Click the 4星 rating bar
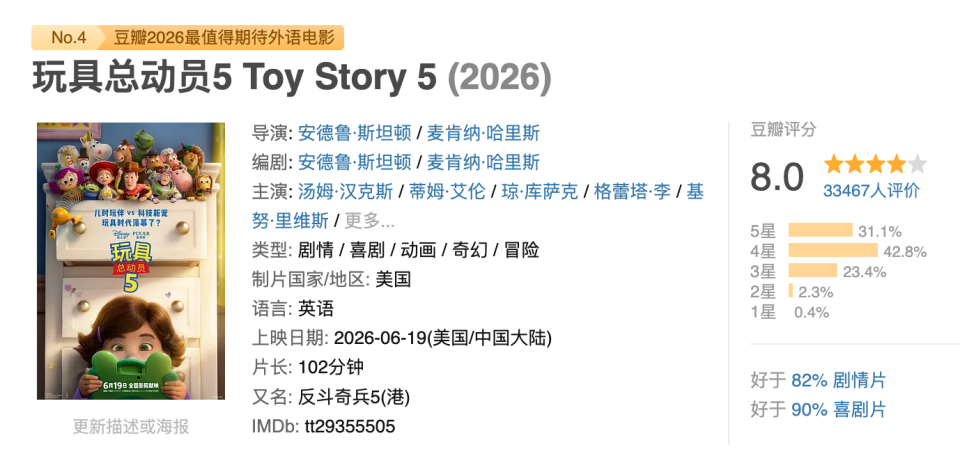Image resolution: width=960 pixels, height=454 pixels. (x=833, y=250)
